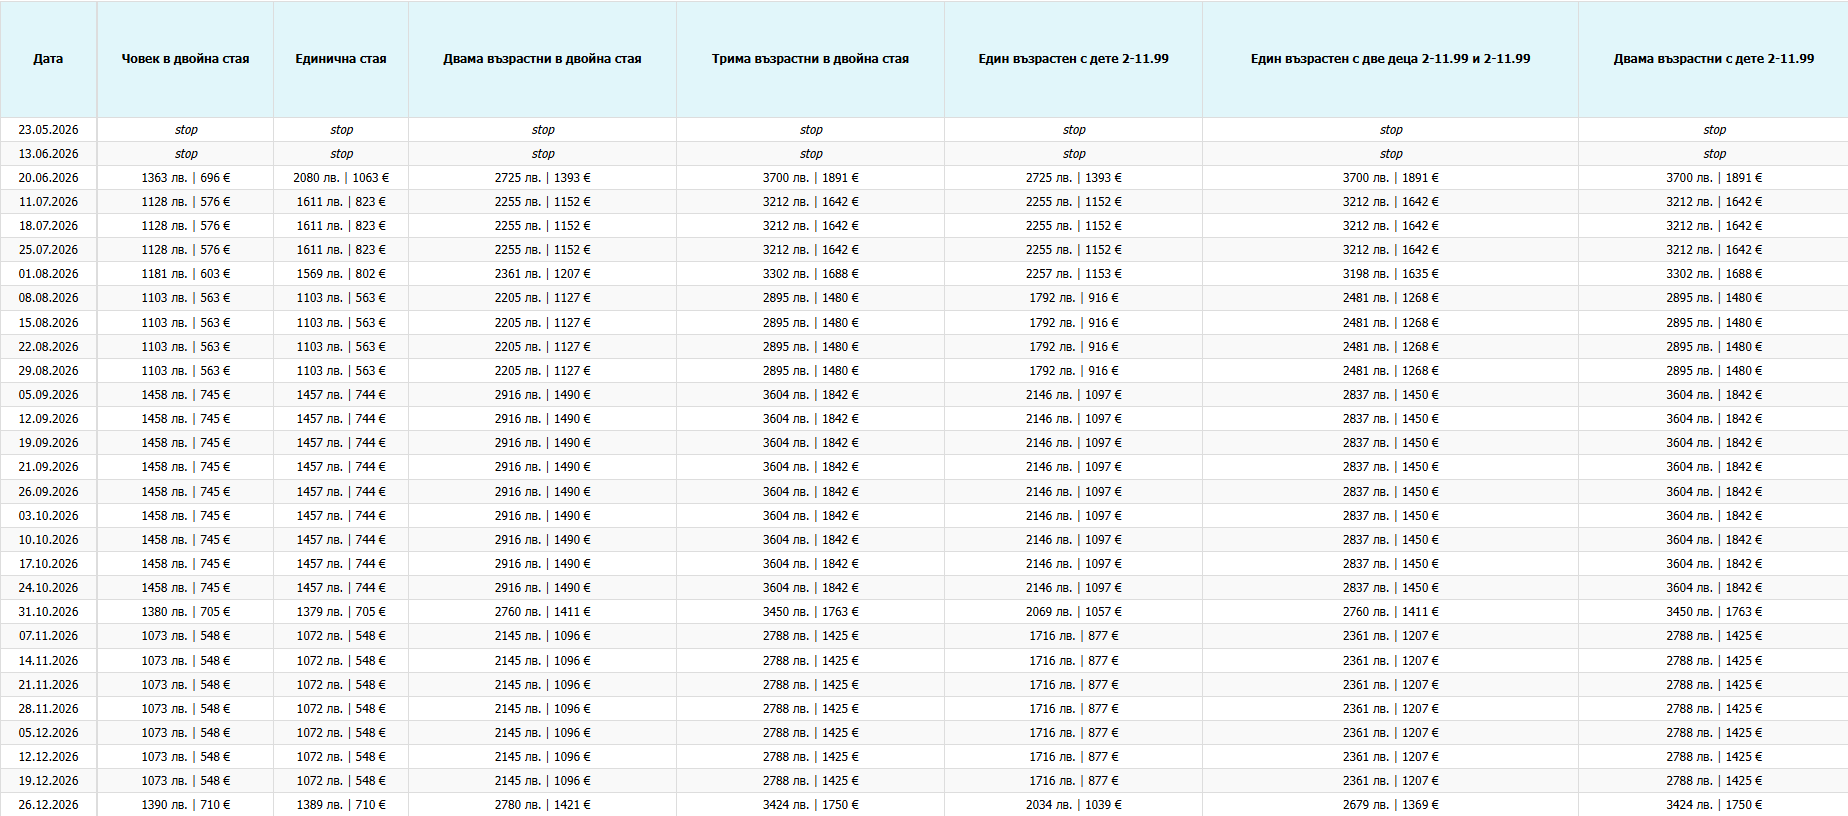Select the 26.12.2026 date cell

coord(48,805)
